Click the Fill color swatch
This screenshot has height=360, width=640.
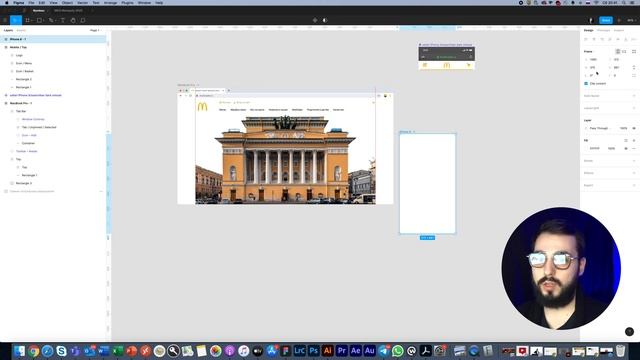click(x=586, y=148)
